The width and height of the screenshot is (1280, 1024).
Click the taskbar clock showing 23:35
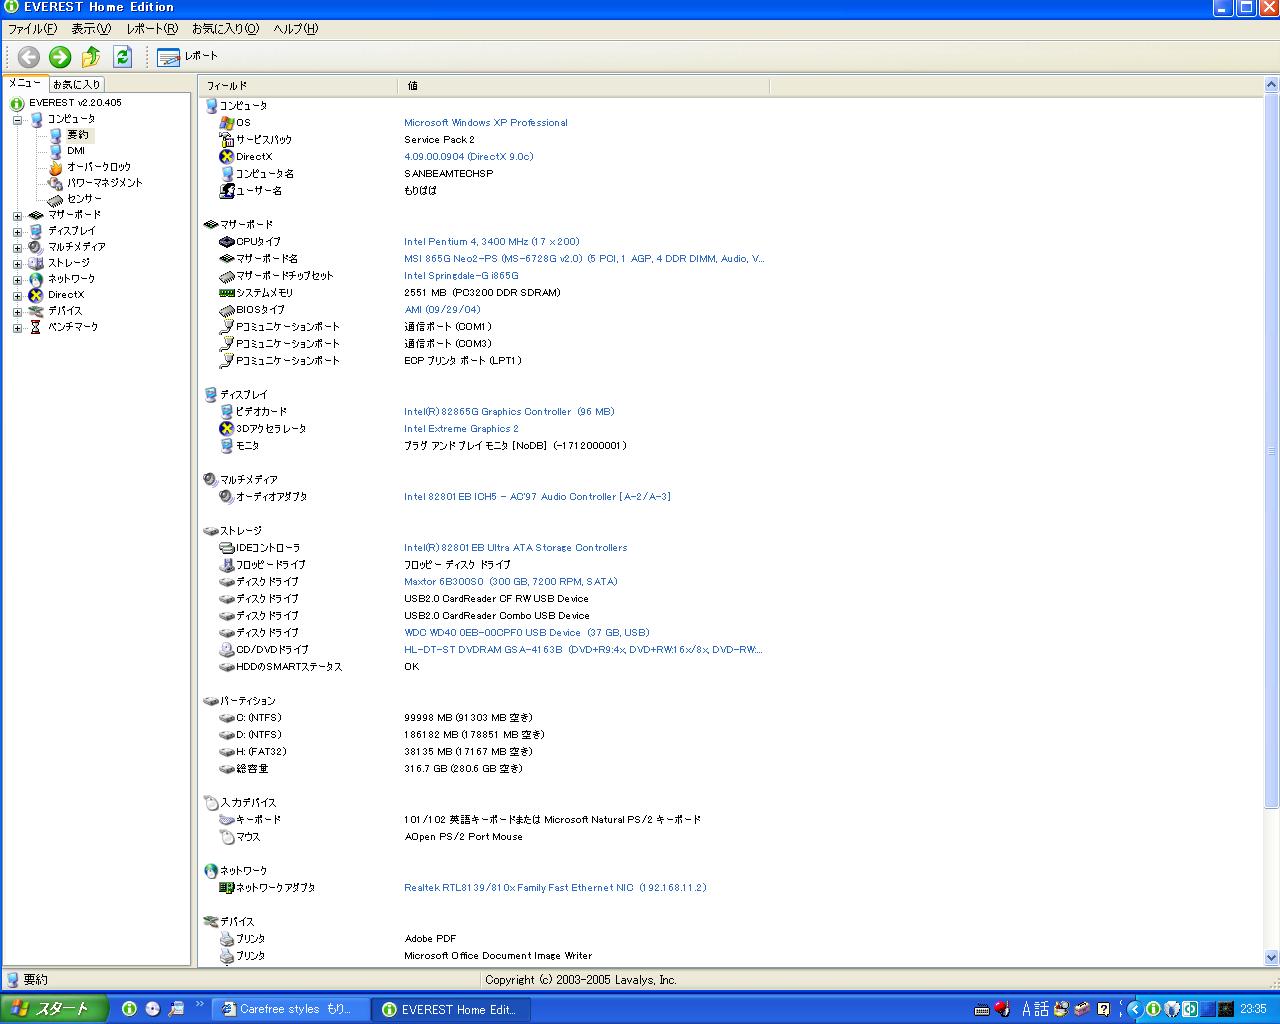(1253, 1009)
